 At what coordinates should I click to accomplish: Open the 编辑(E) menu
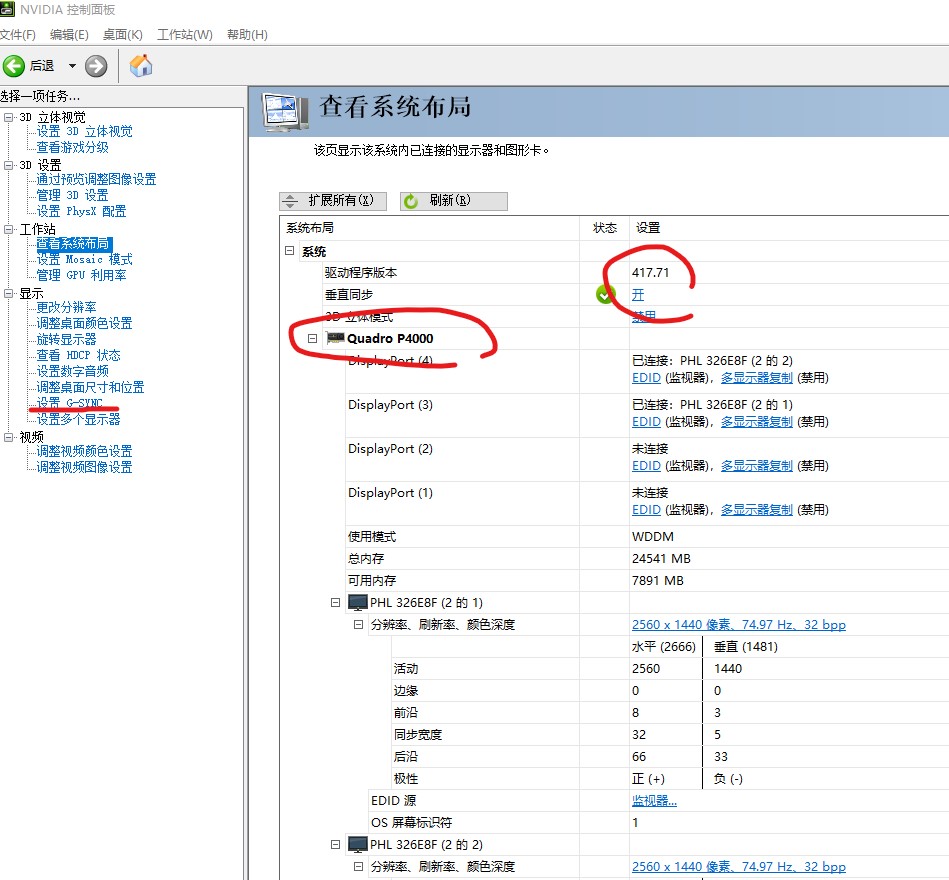pyautogui.click(x=69, y=34)
